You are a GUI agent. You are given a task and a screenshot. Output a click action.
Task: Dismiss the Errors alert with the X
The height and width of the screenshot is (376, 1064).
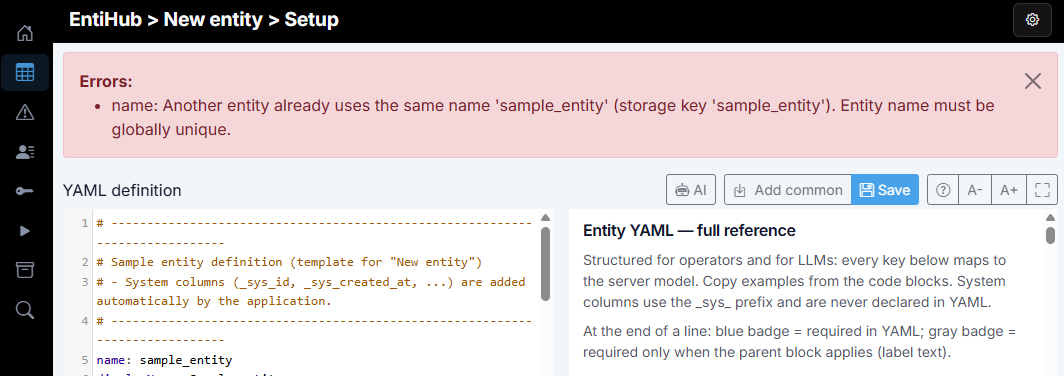(x=1033, y=81)
